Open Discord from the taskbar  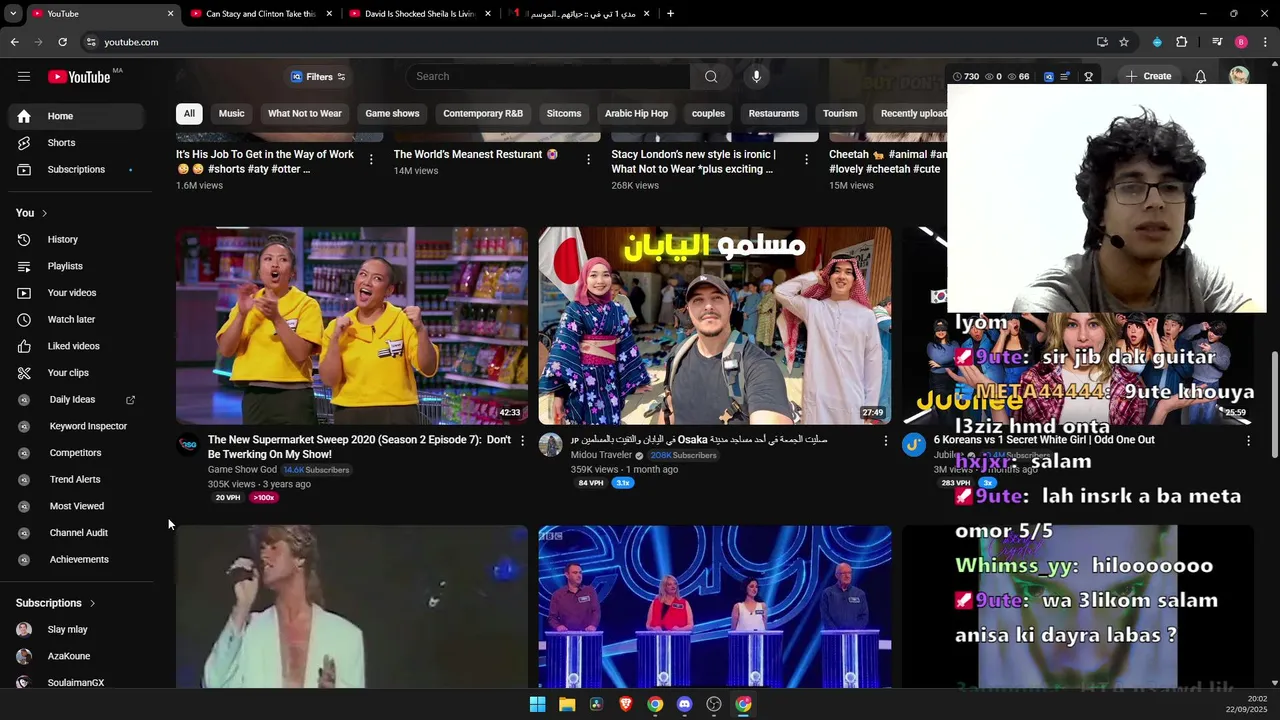[684, 704]
